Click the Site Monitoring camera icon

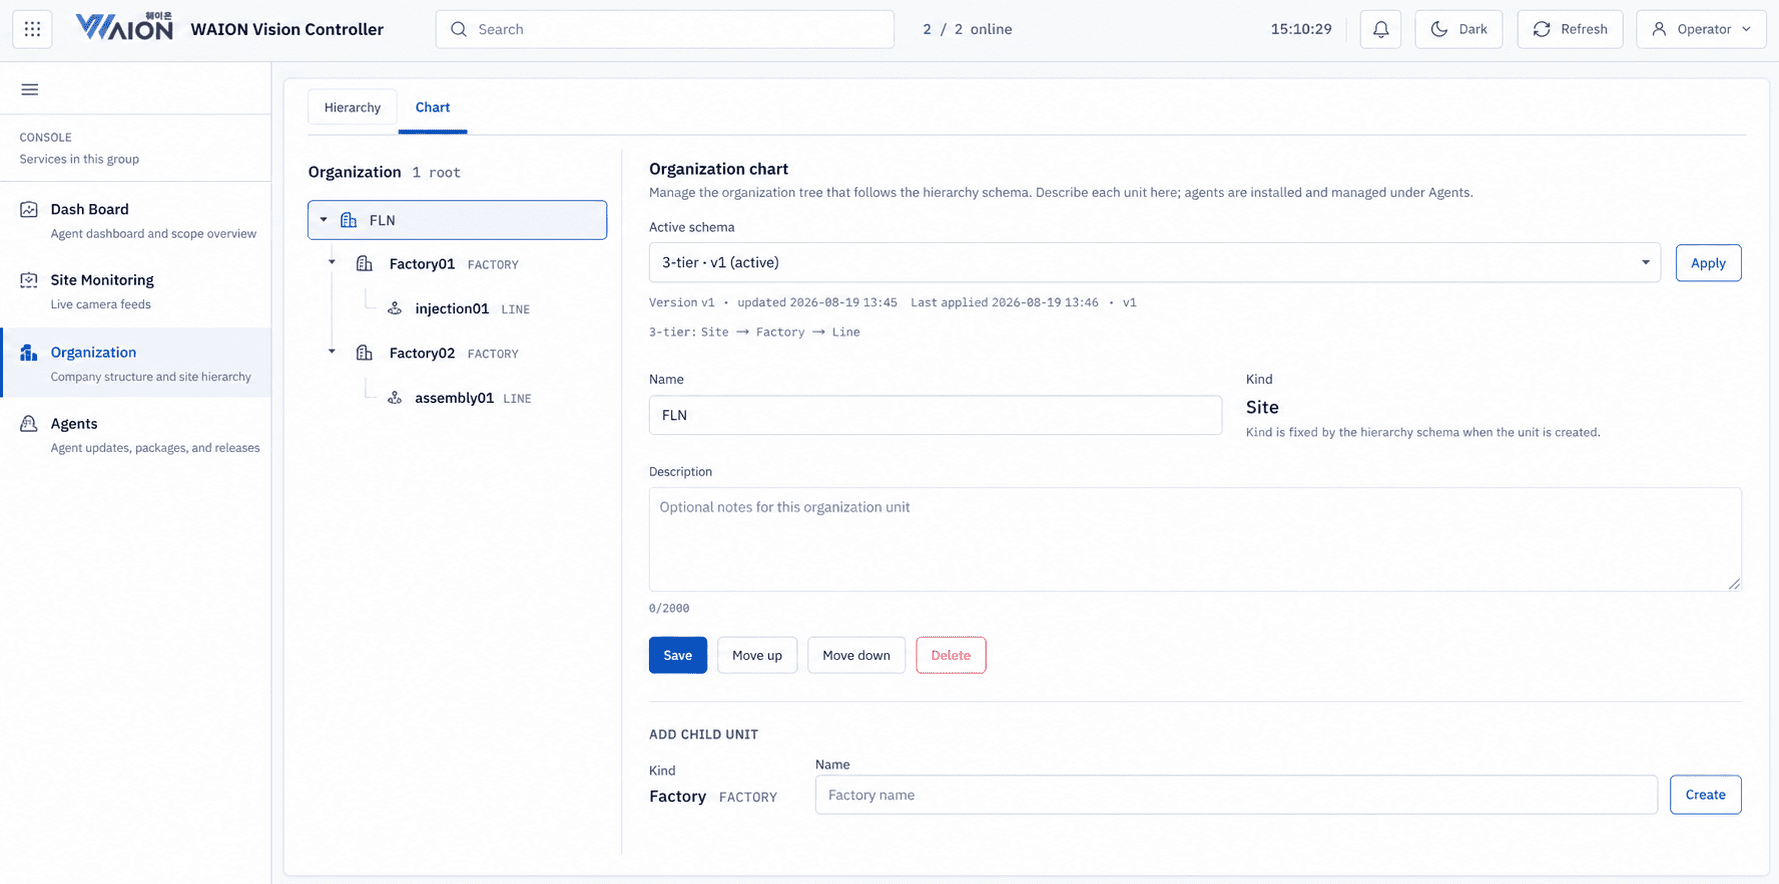[x=29, y=280]
